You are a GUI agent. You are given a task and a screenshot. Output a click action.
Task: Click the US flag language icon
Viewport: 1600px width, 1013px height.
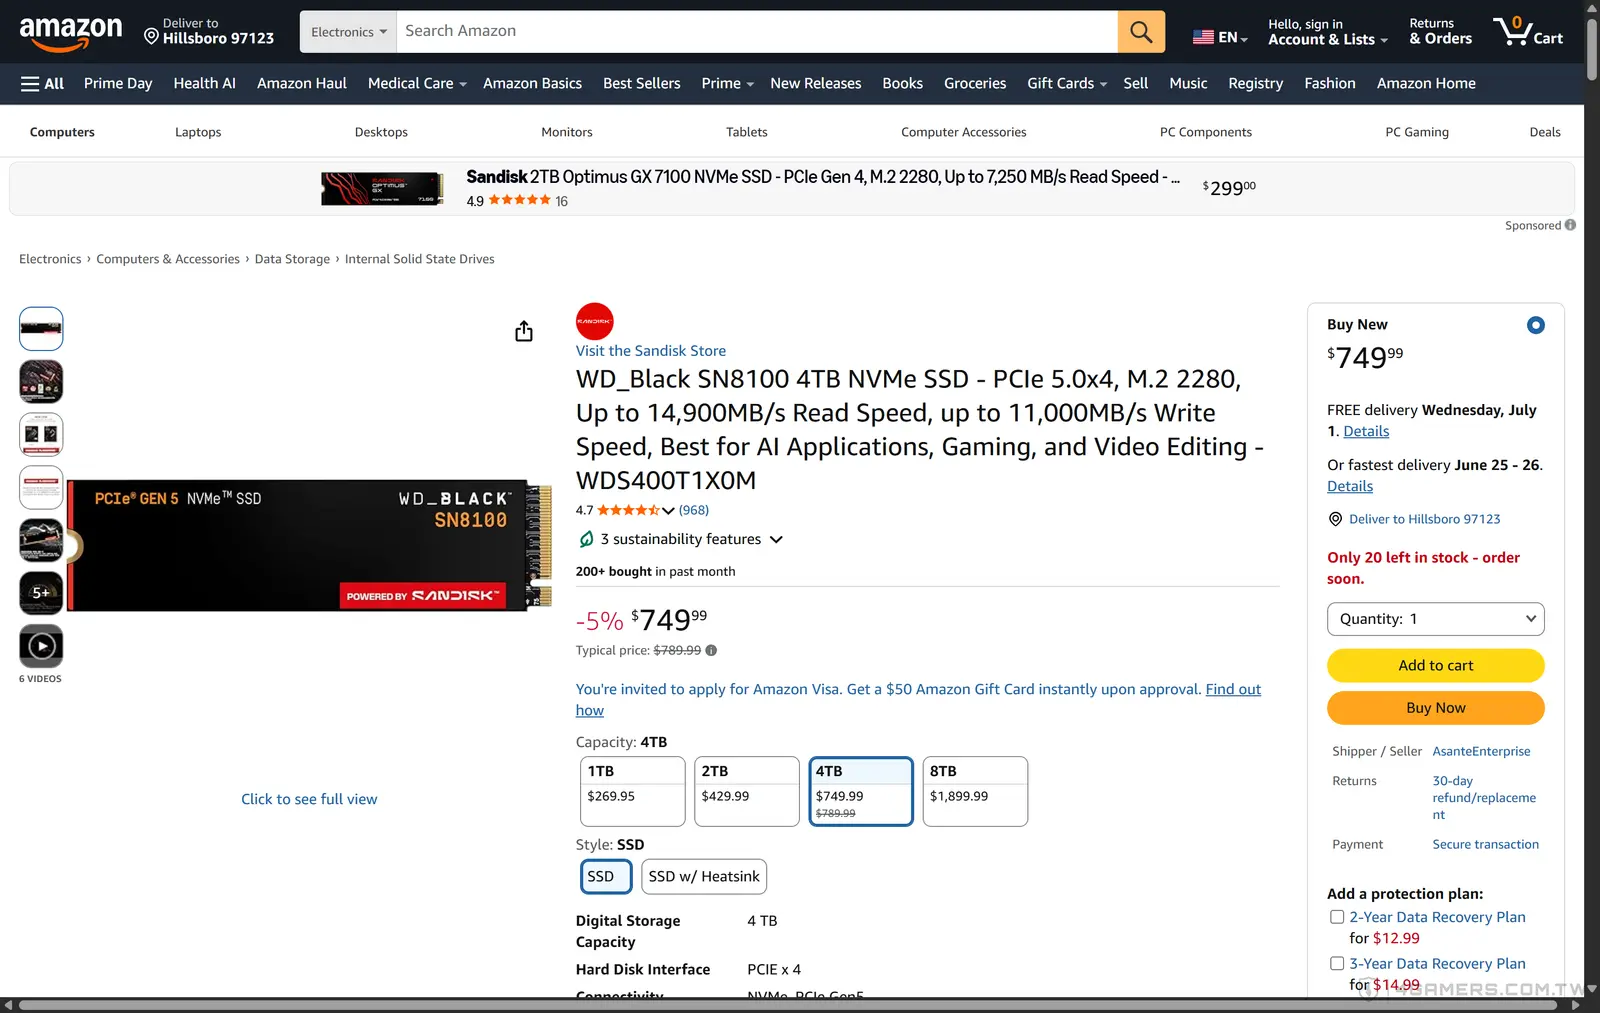coord(1203,37)
